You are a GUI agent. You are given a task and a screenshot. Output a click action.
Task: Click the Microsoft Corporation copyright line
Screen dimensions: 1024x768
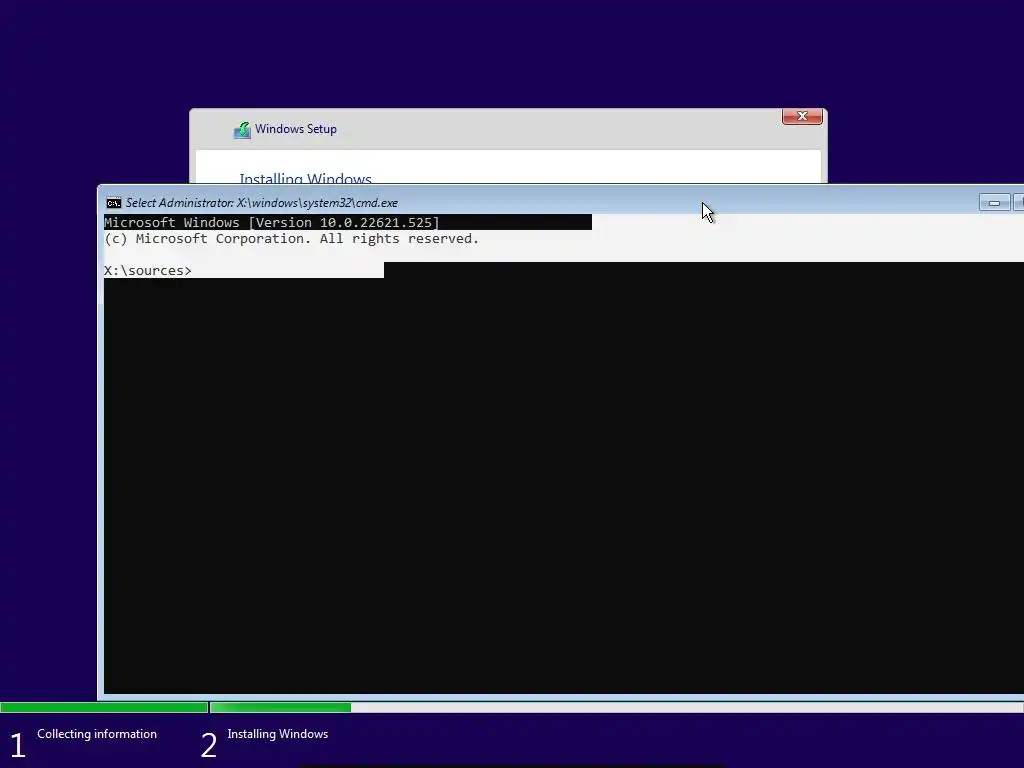tap(291, 239)
